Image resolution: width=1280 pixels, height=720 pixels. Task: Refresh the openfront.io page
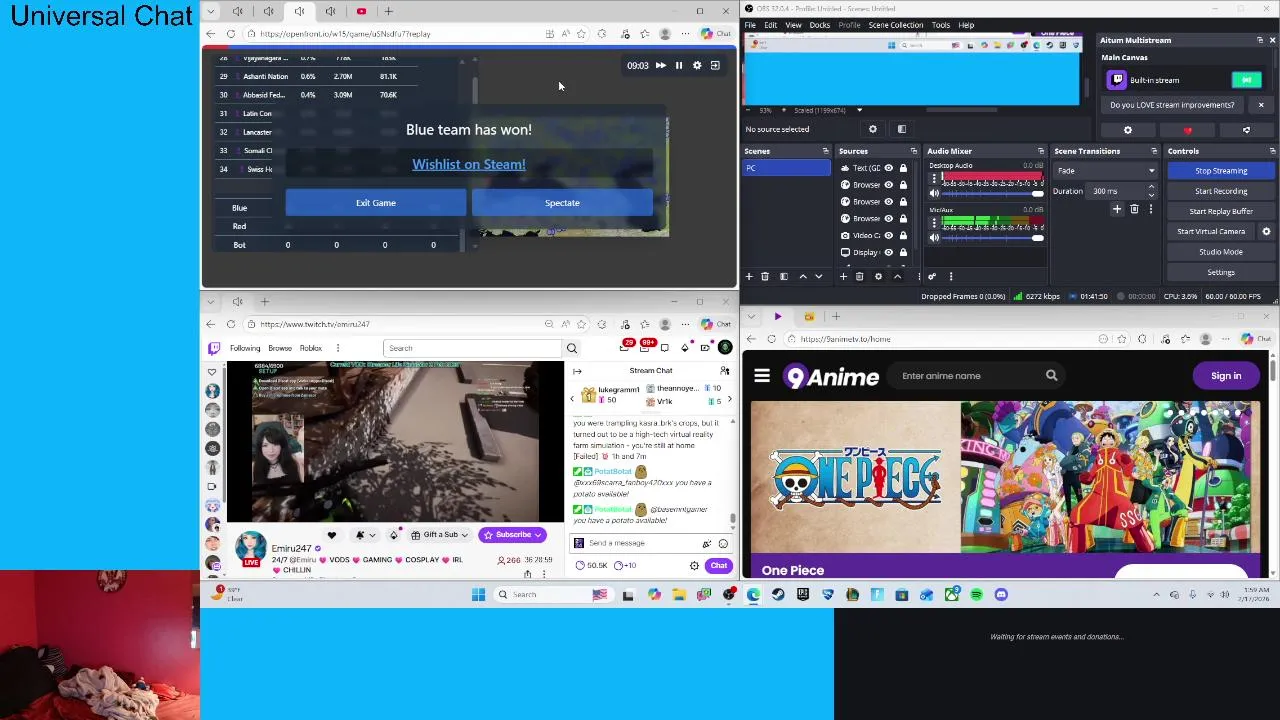coord(230,34)
